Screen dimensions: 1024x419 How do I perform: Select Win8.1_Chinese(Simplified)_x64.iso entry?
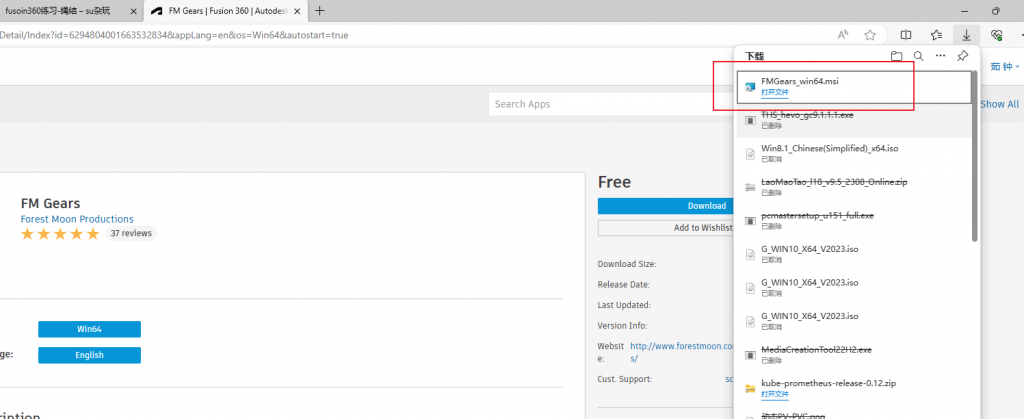[854, 153]
